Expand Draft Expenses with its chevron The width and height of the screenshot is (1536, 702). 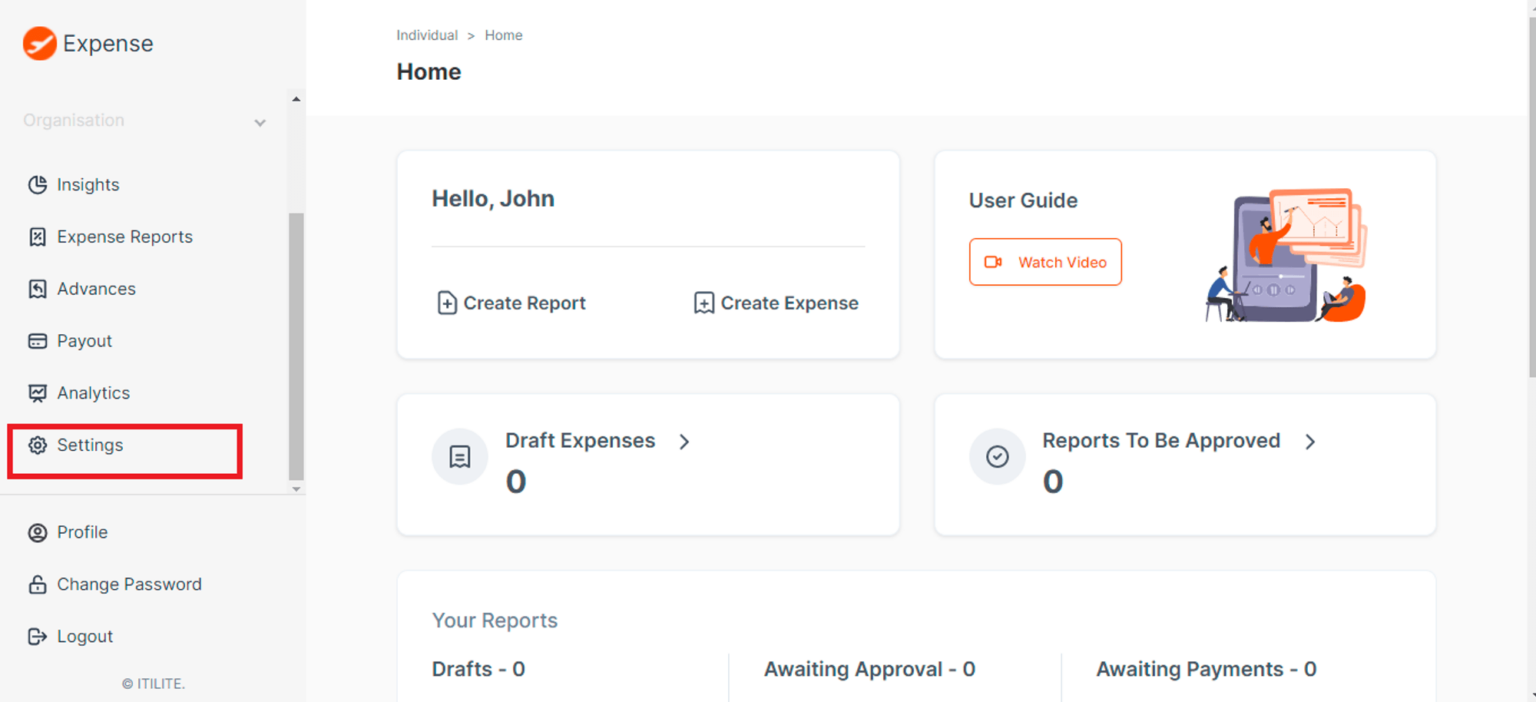coord(684,441)
